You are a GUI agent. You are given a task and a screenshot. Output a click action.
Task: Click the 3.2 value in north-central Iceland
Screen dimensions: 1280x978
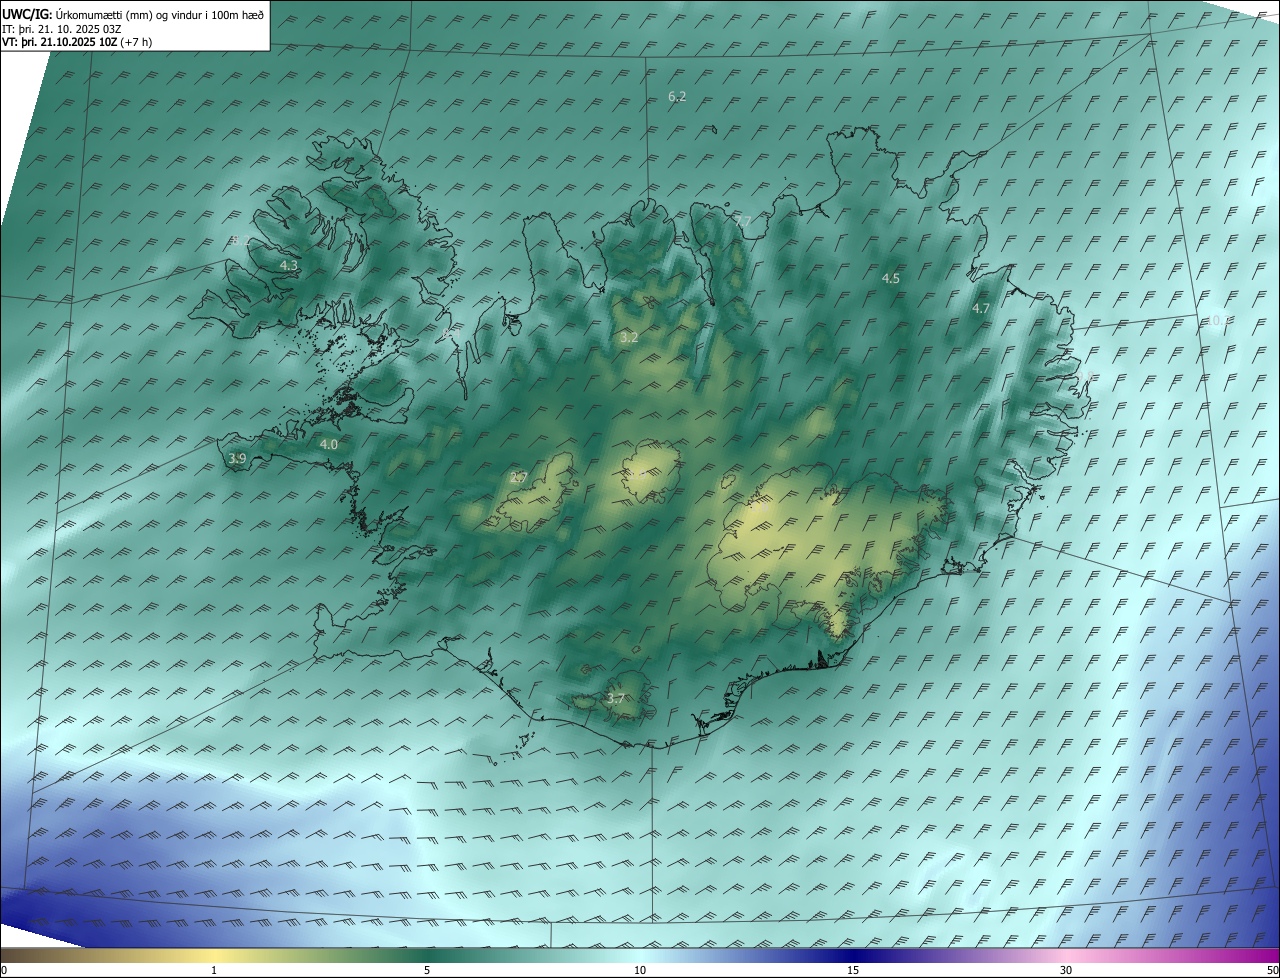coord(629,338)
